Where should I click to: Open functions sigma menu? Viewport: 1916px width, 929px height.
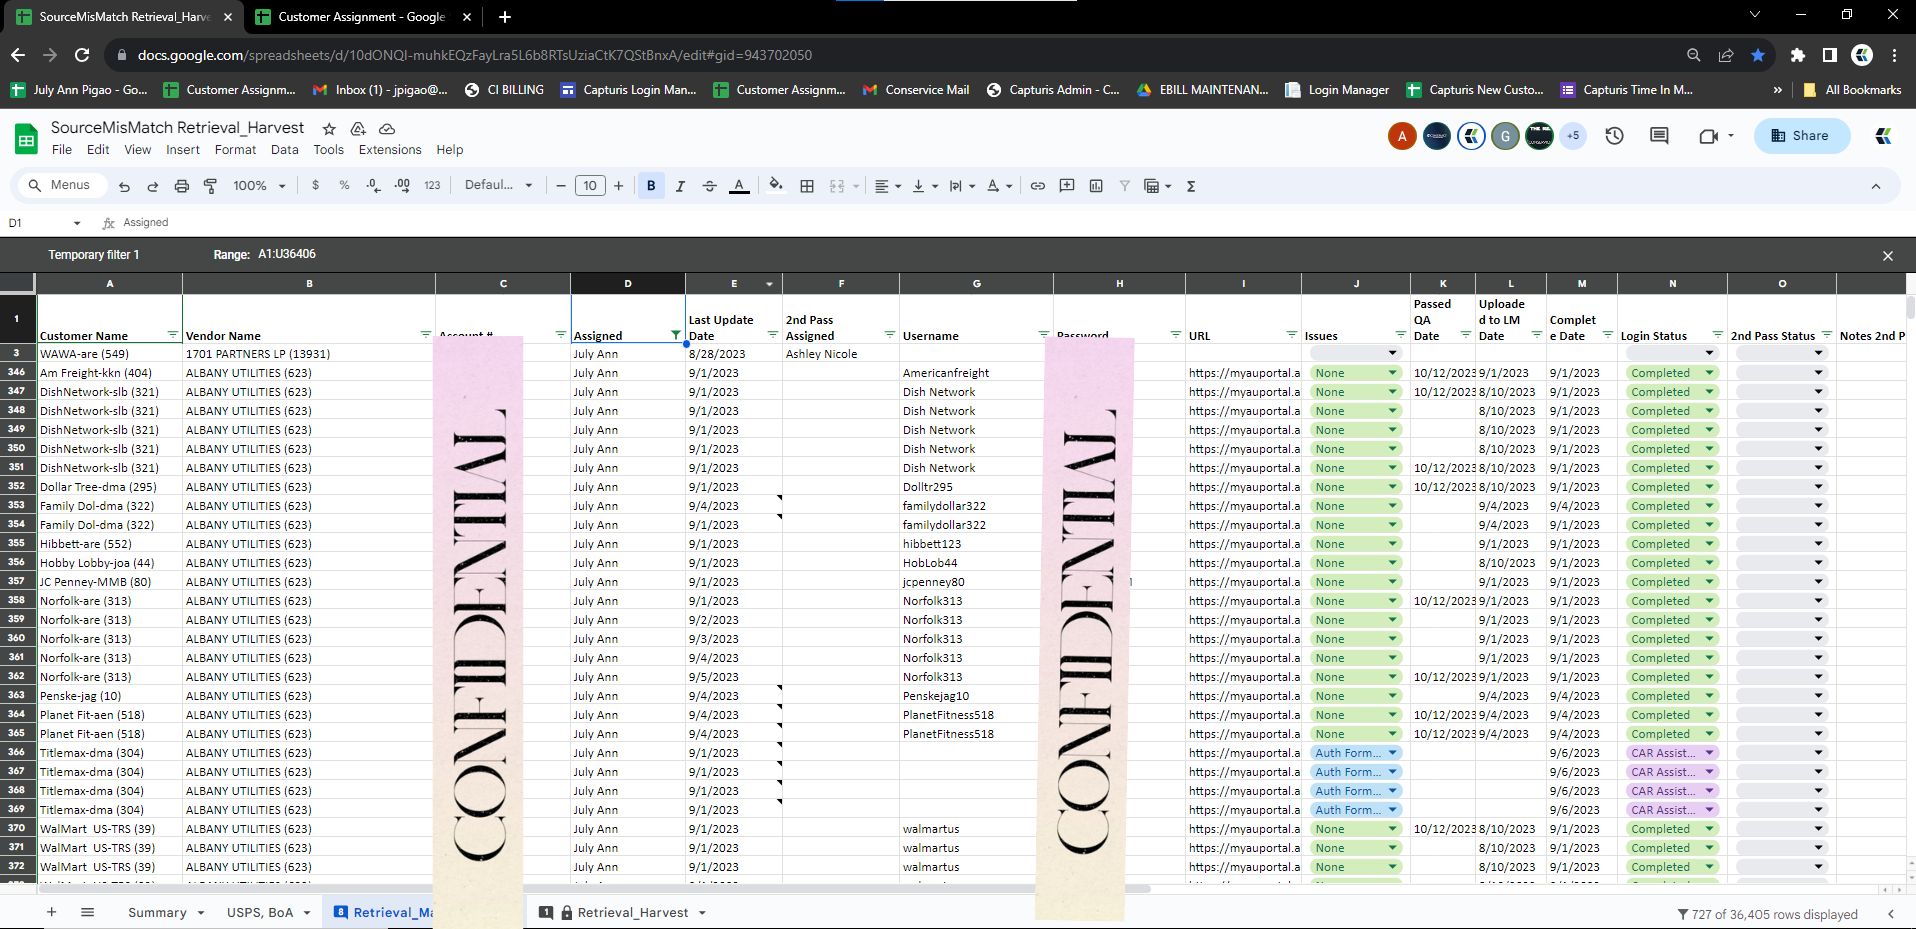[x=1191, y=186]
